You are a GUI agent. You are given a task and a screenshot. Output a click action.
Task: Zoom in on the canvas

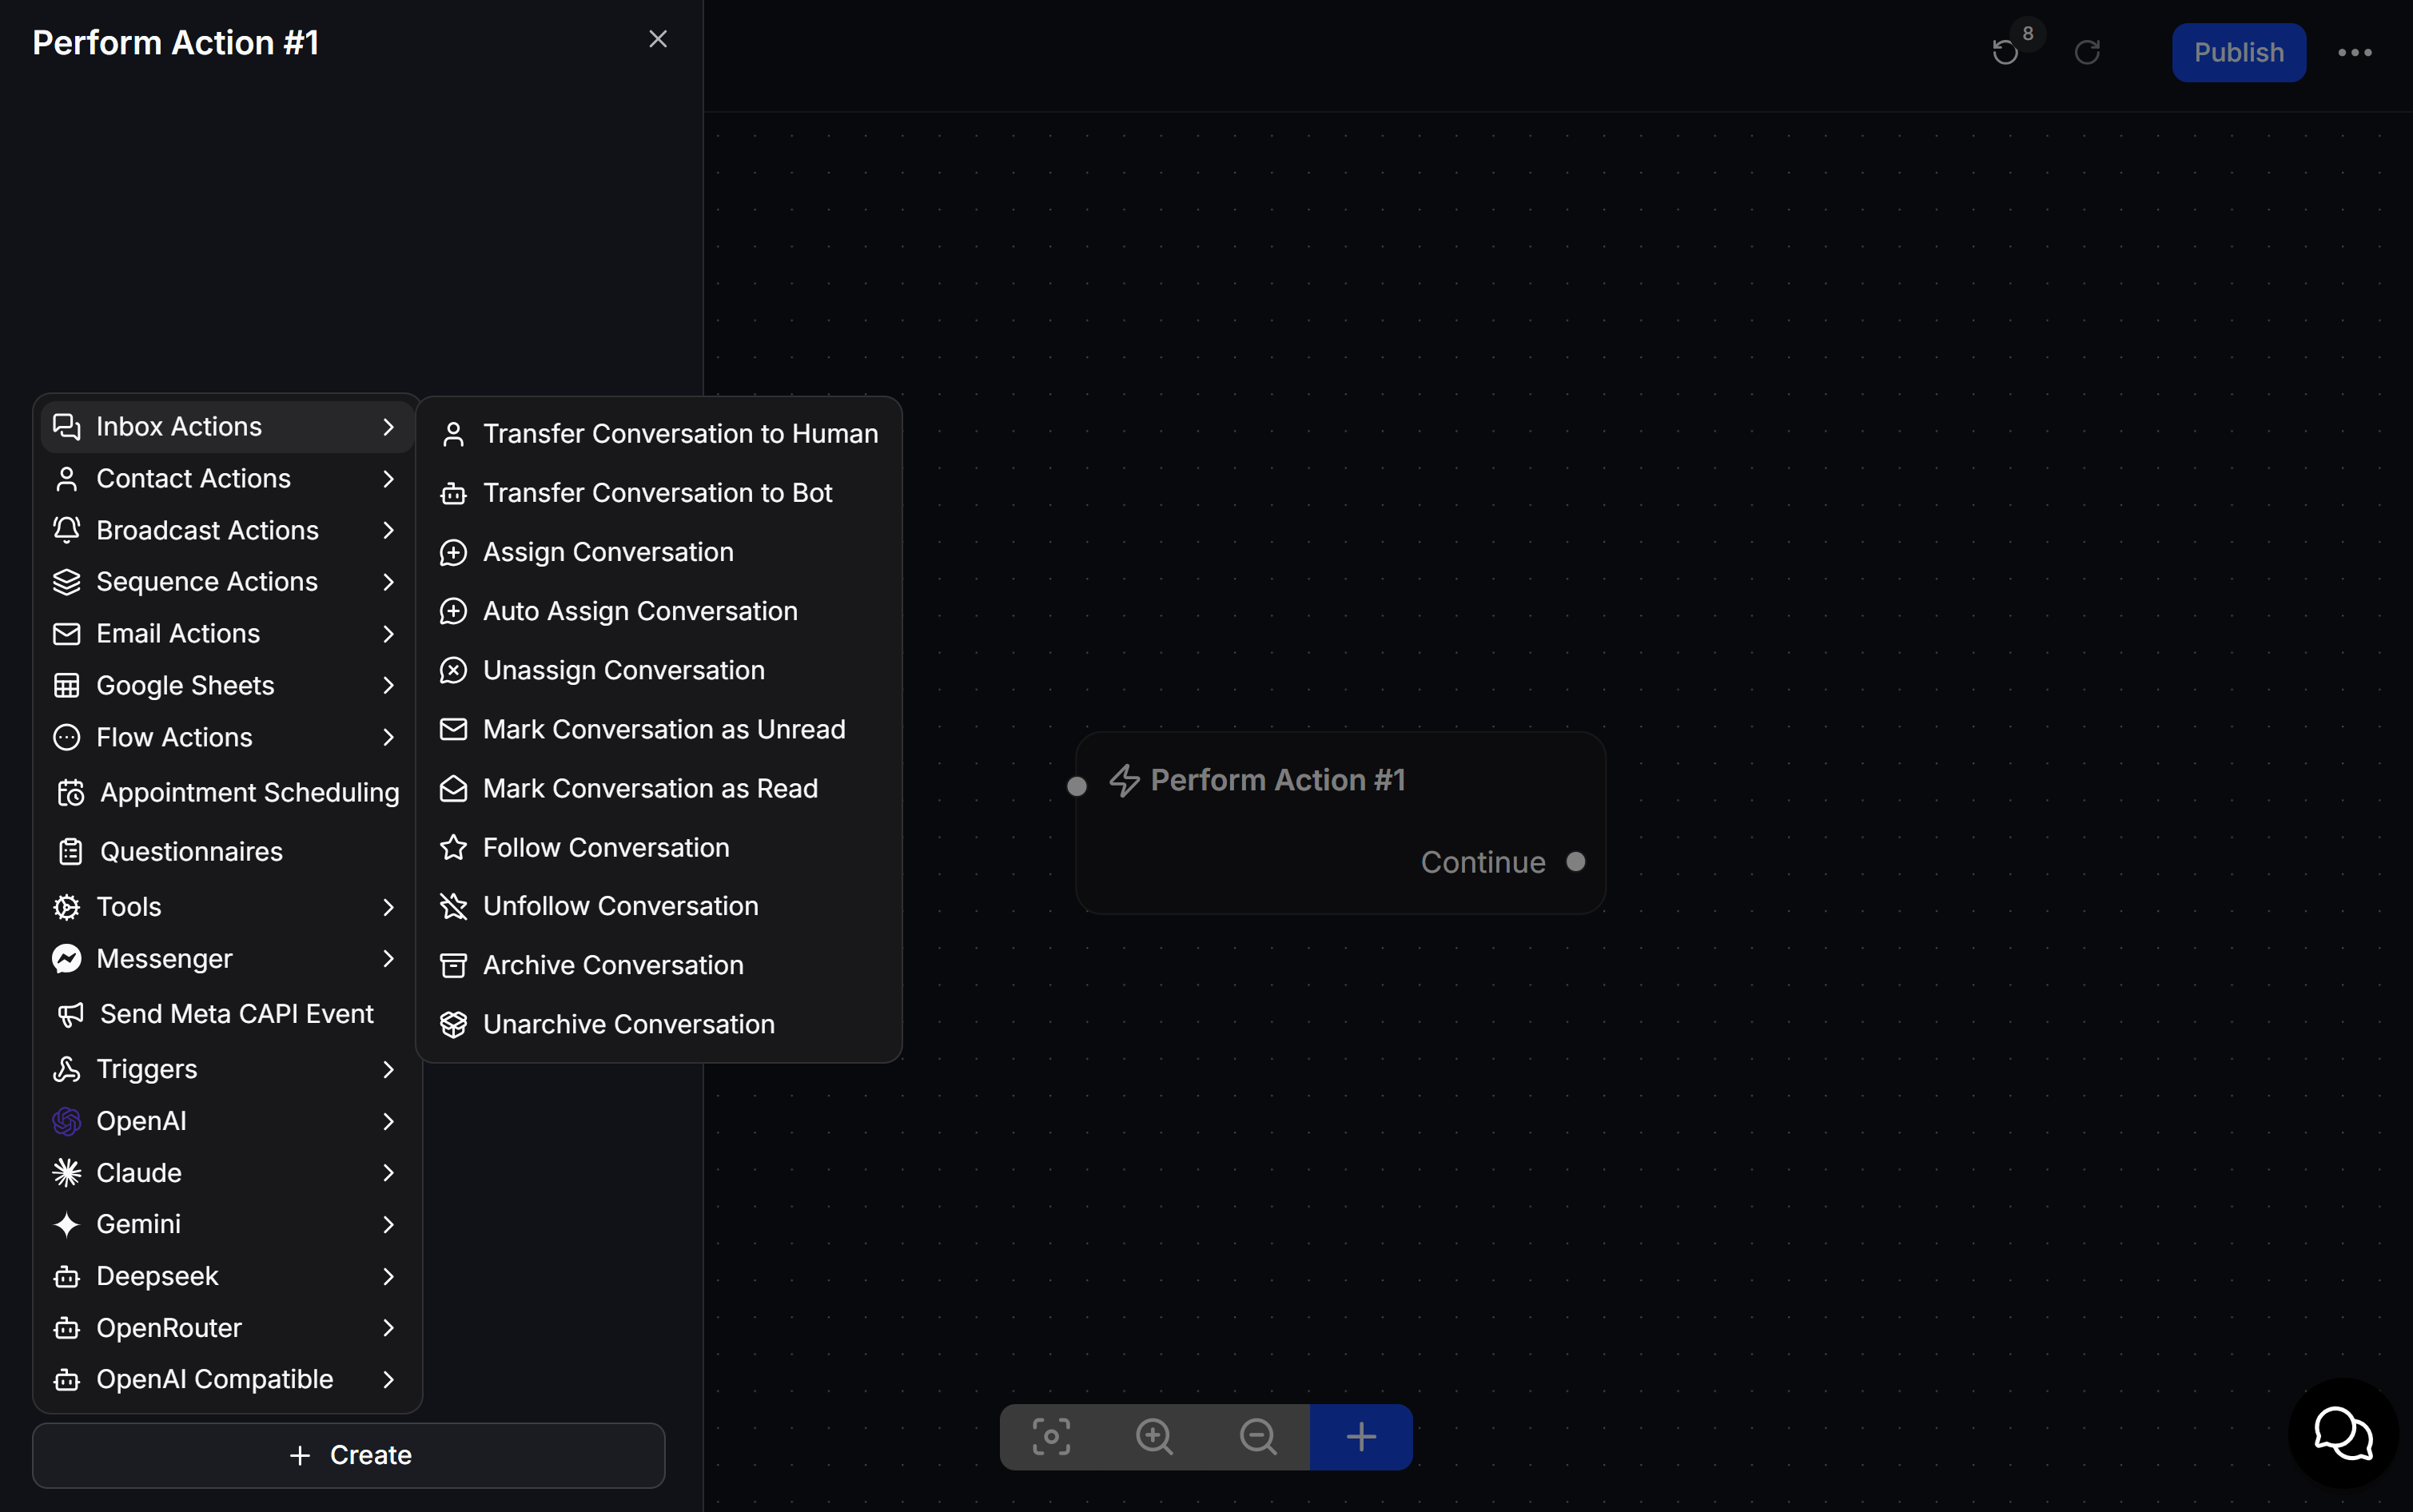[1154, 1437]
